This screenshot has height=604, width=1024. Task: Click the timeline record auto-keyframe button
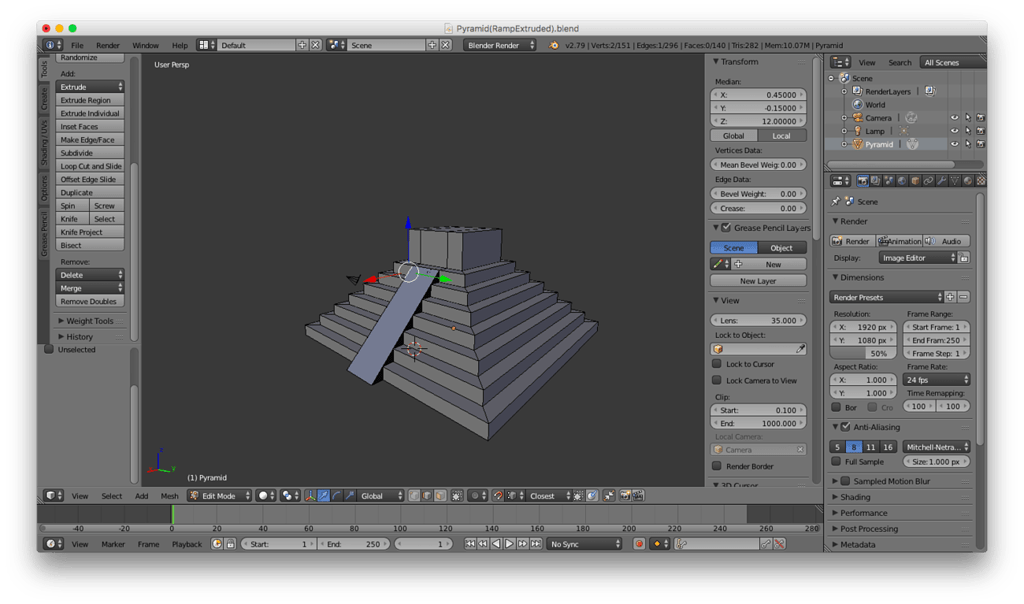tap(639, 544)
